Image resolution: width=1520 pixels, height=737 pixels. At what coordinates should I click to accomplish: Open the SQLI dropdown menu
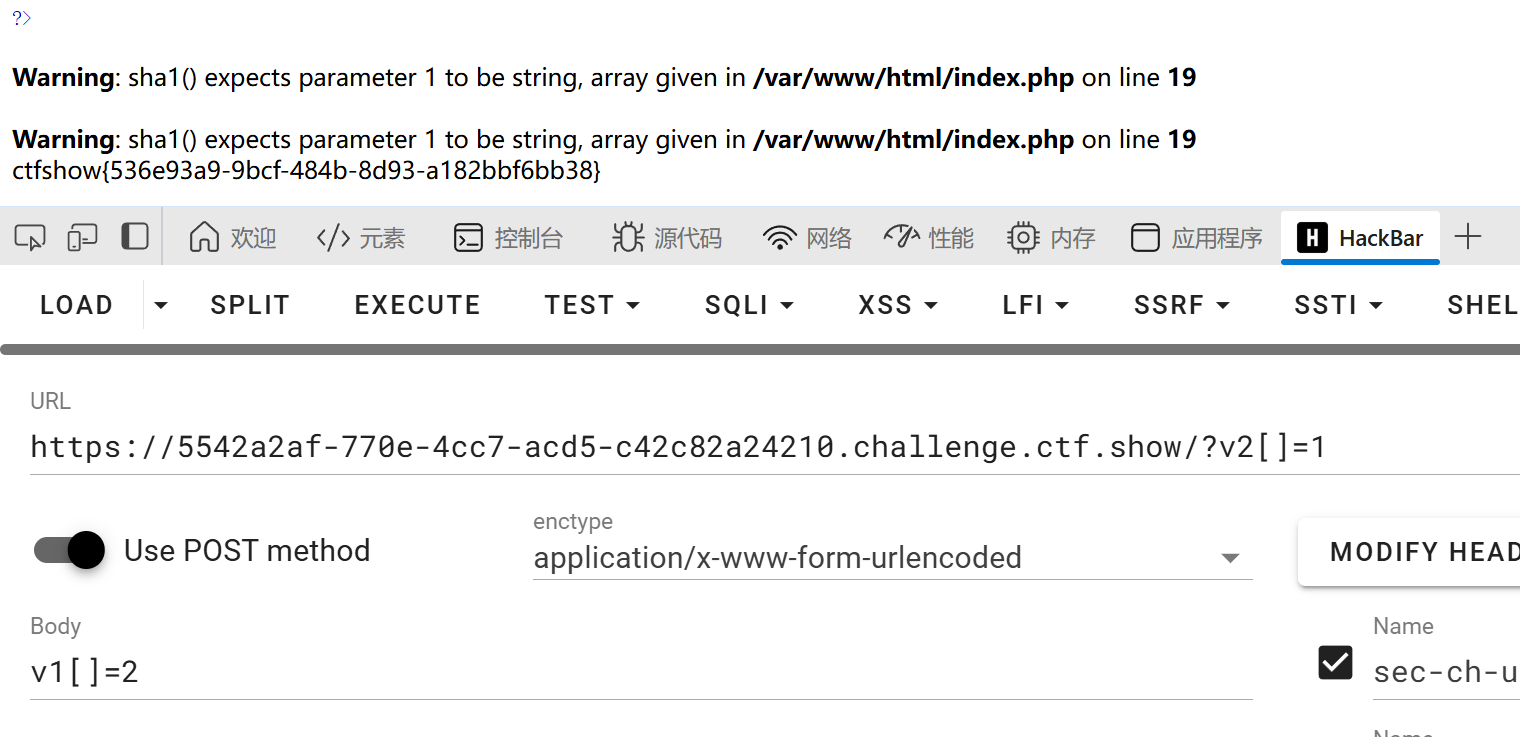pos(749,305)
